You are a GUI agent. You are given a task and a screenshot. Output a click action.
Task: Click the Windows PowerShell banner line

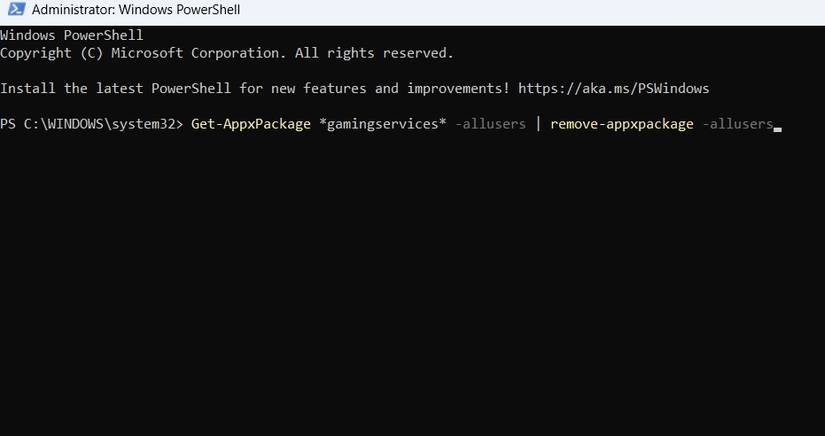72,35
